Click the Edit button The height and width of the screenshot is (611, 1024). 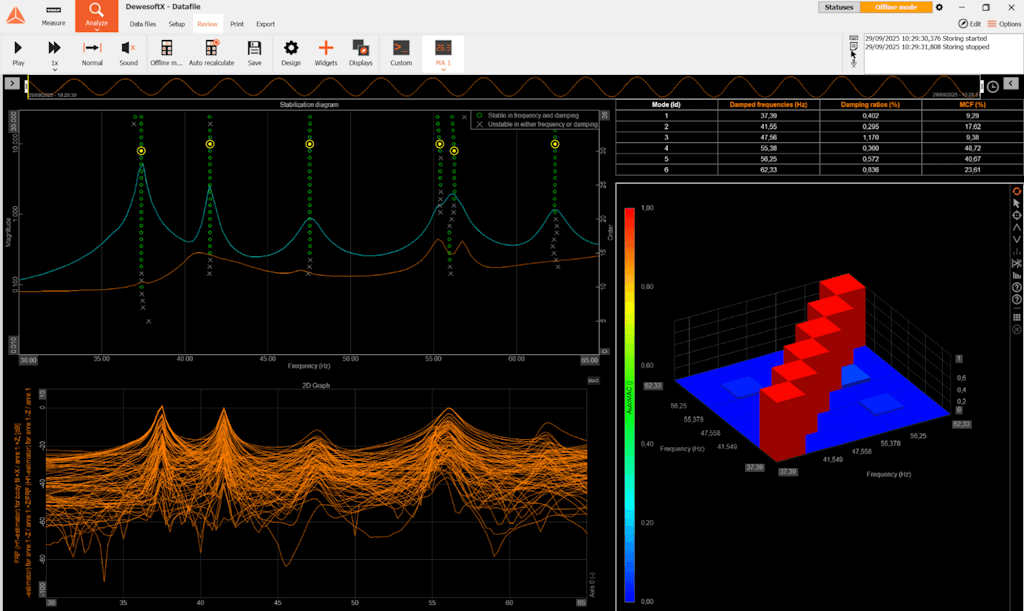coord(970,24)
